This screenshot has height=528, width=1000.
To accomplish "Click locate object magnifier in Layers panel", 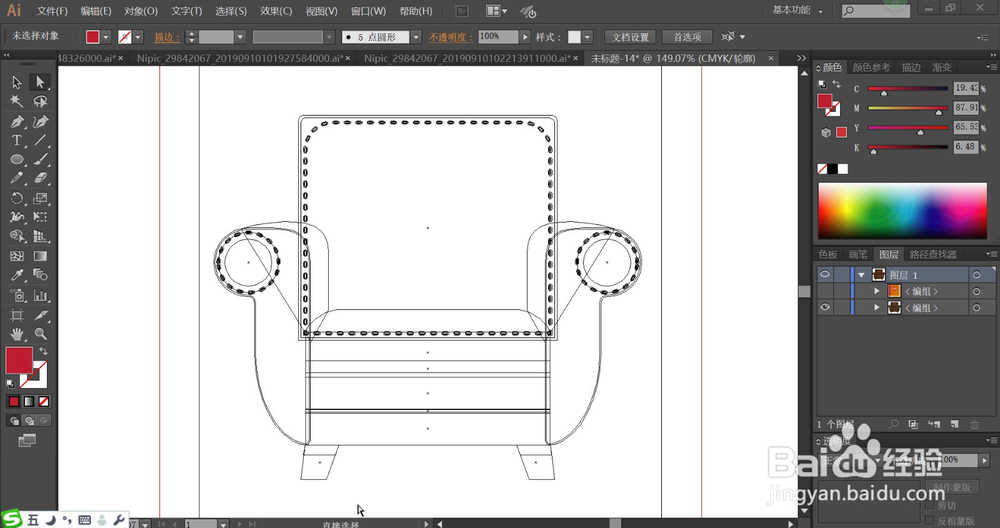I will click(x=894, y=424).
